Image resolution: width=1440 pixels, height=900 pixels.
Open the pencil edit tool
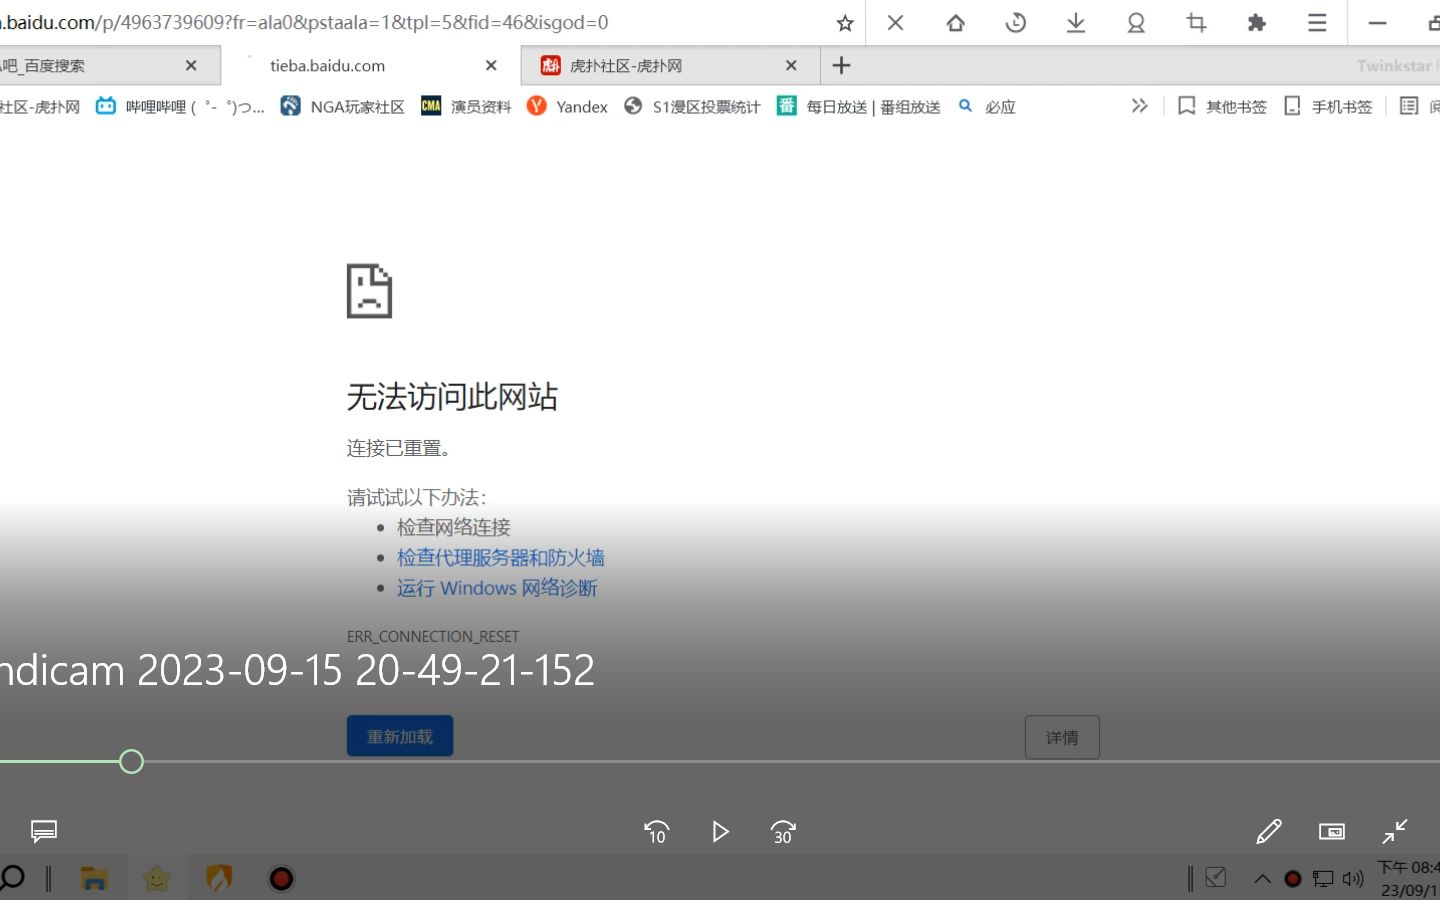(x=1268, y=832)
